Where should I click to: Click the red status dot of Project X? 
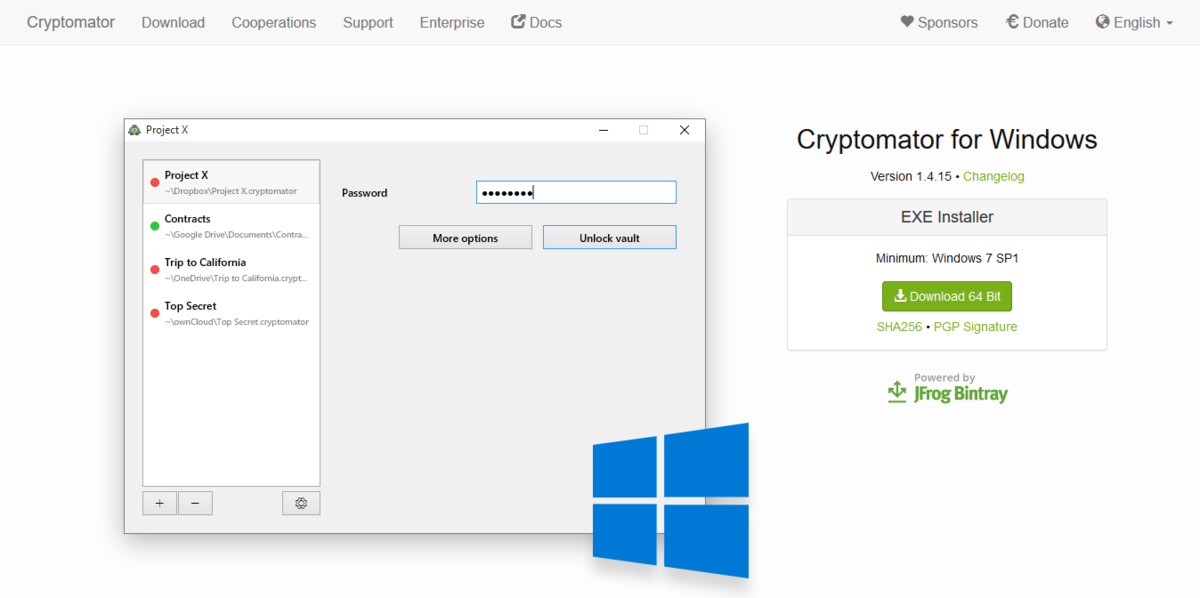click(155, 182)
